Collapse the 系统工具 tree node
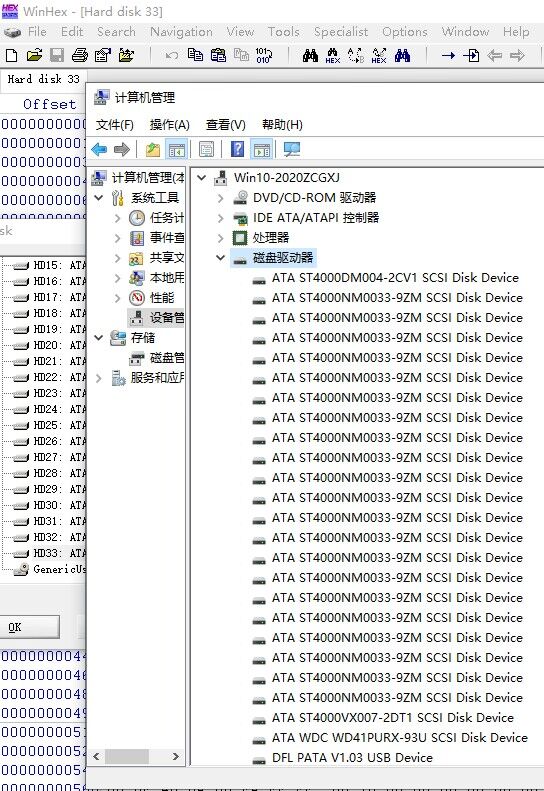The width and height of the screenshot is (544, 791). (x=99, y=198)
